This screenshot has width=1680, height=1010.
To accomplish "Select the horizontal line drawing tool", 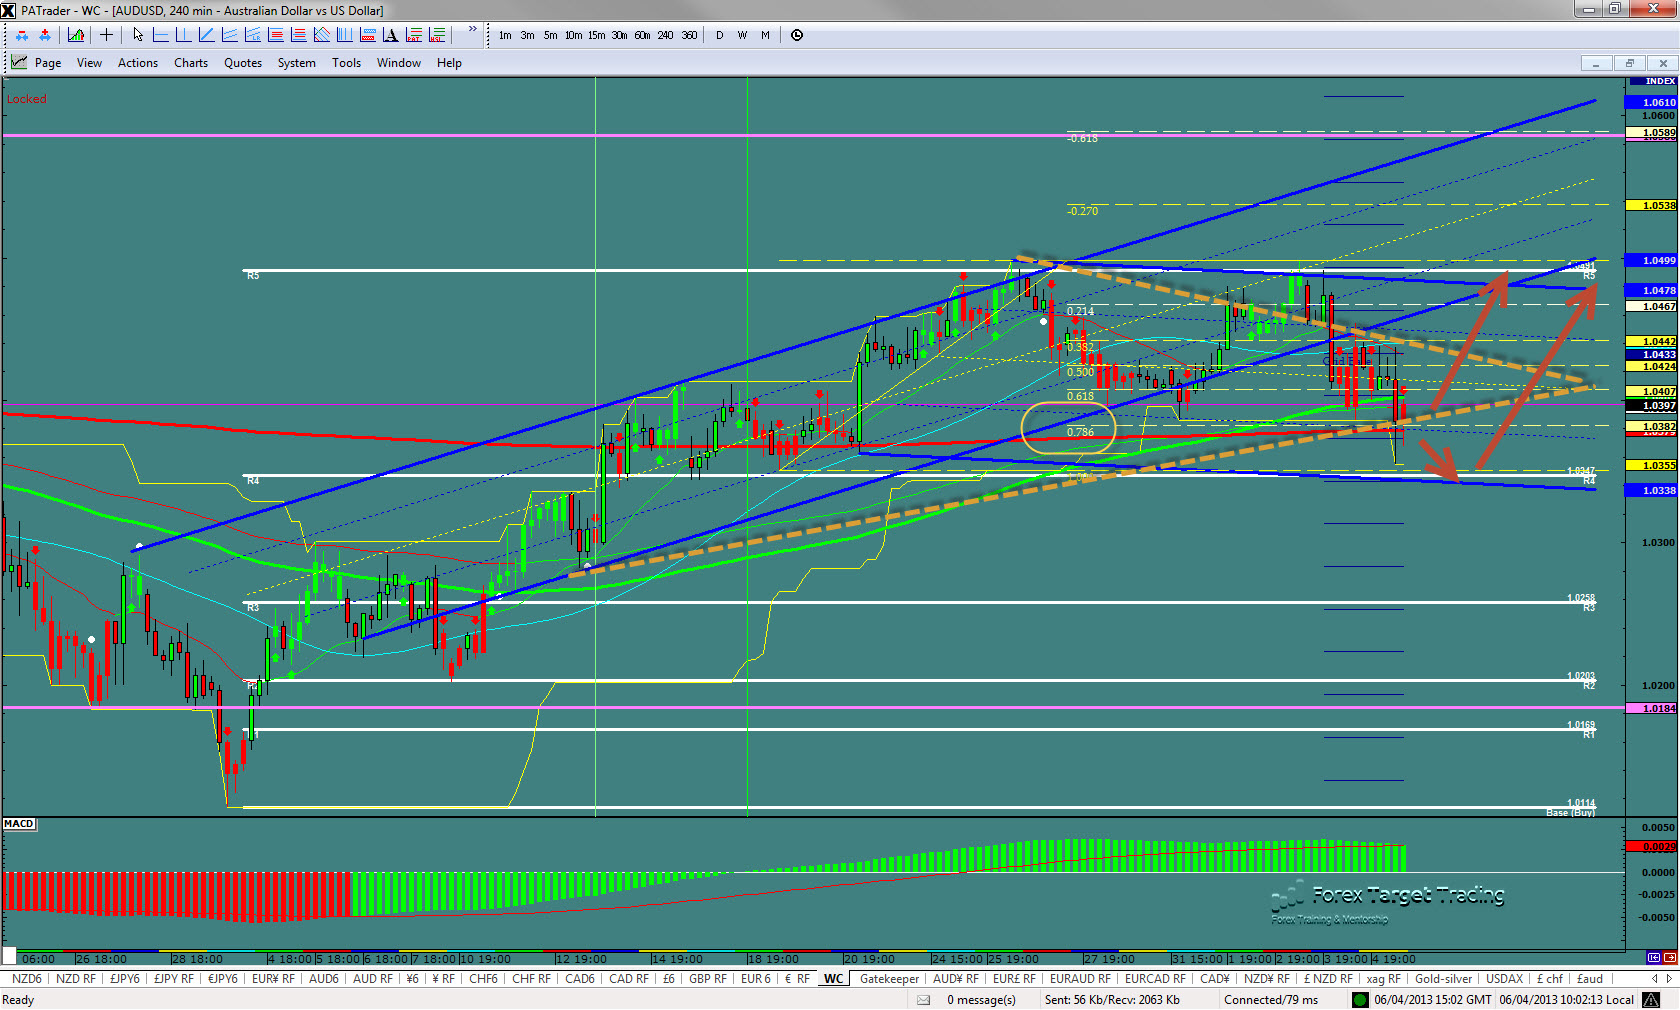I will click(160, 35).
